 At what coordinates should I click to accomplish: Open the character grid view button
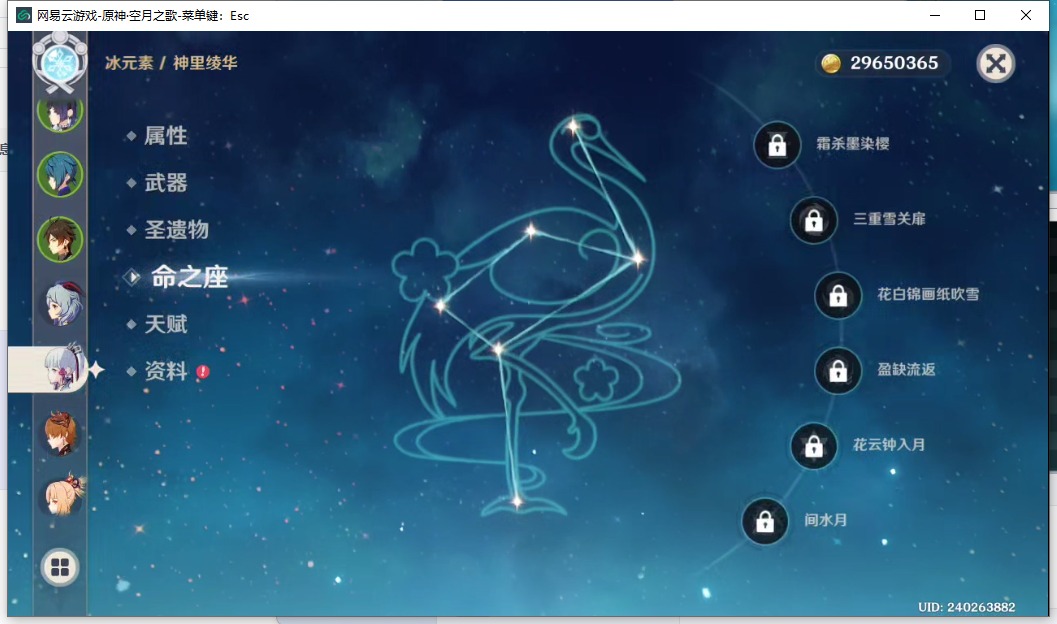pyautogui.click(x=60, y=568)
